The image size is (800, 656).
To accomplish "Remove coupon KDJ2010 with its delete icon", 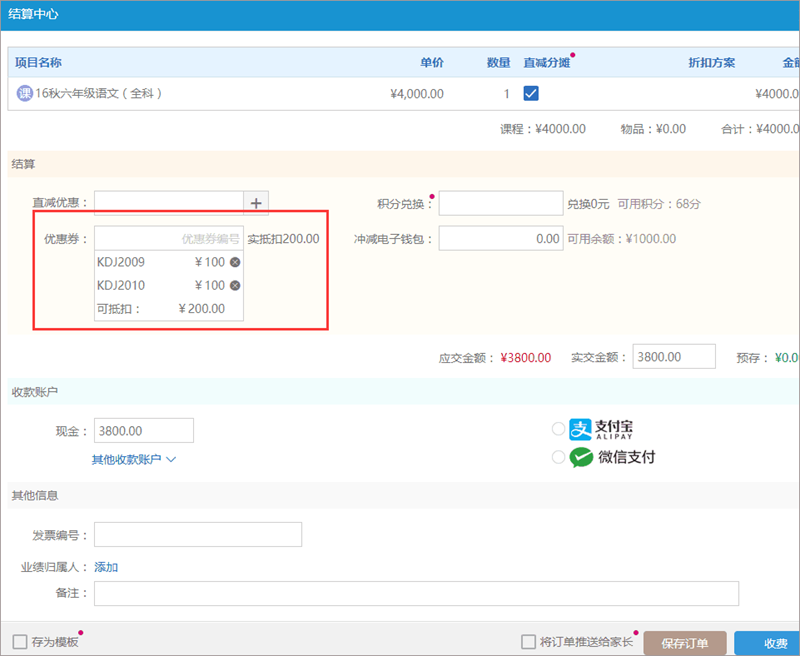I will pos(235,285).
